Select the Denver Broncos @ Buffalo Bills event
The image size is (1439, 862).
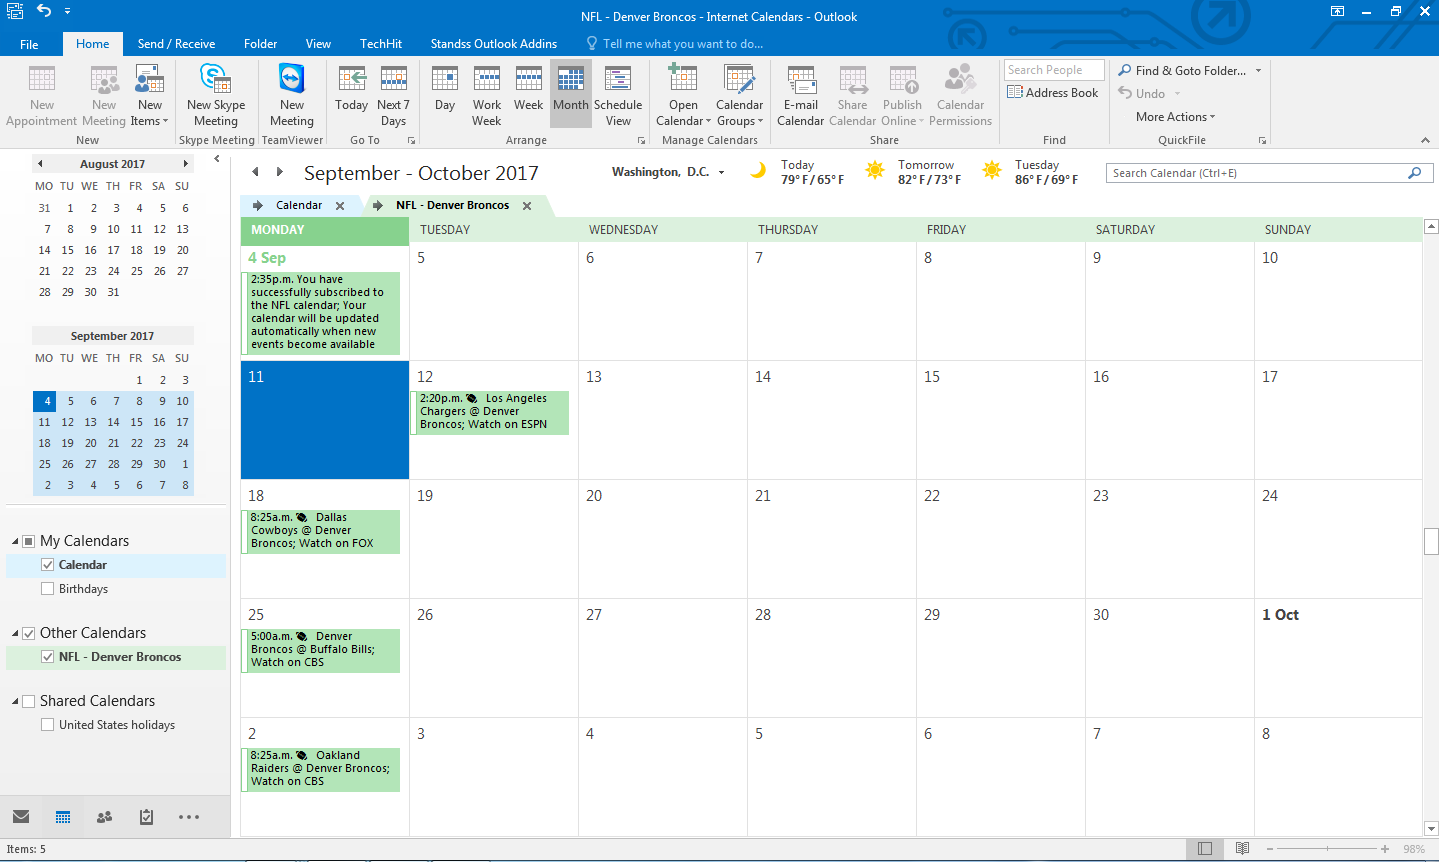point(321,650)
